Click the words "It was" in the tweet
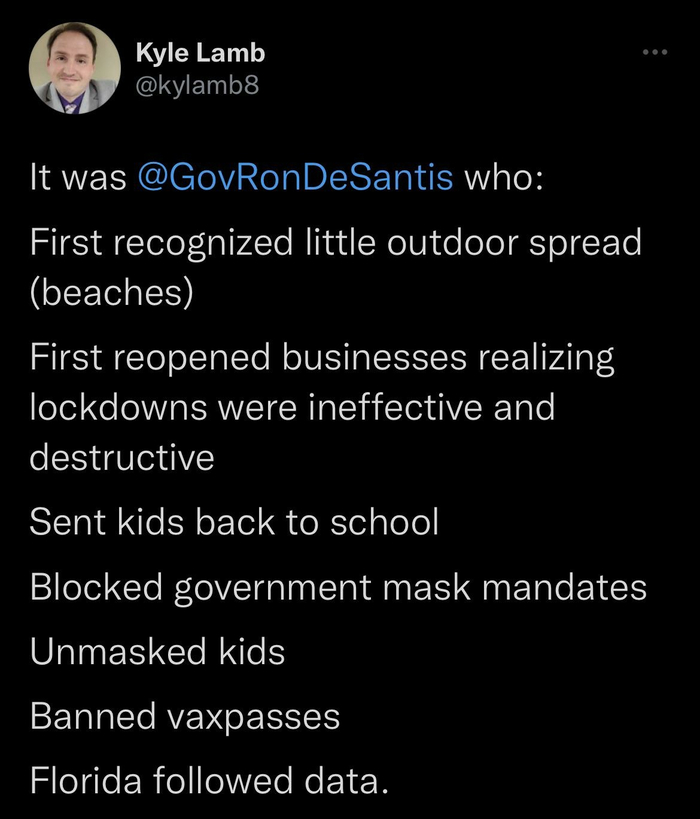Screen dimensions: 700x819 coord(77,178)
